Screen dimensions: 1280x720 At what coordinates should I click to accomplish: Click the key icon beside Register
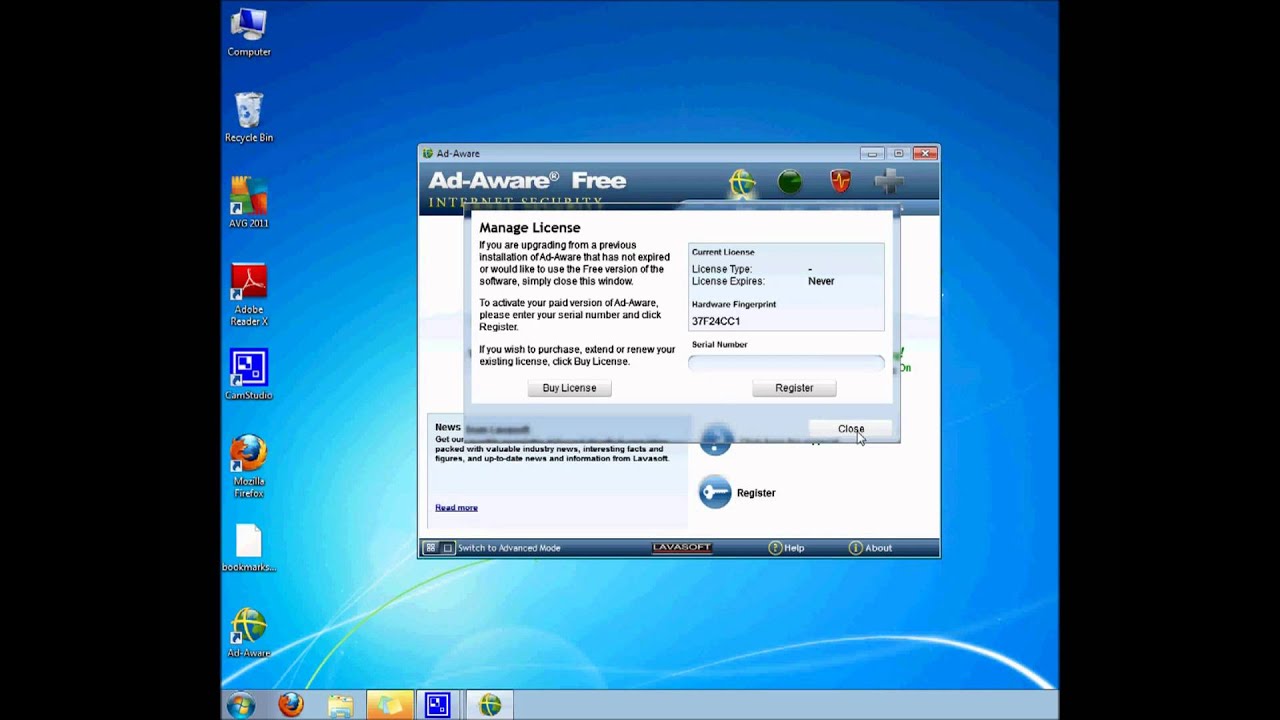(715, 492)
